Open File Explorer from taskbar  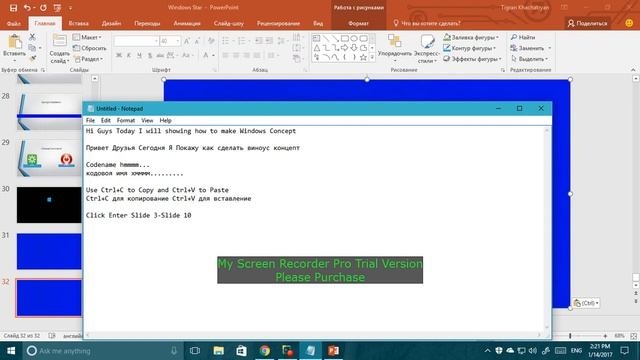click(219, 351)
